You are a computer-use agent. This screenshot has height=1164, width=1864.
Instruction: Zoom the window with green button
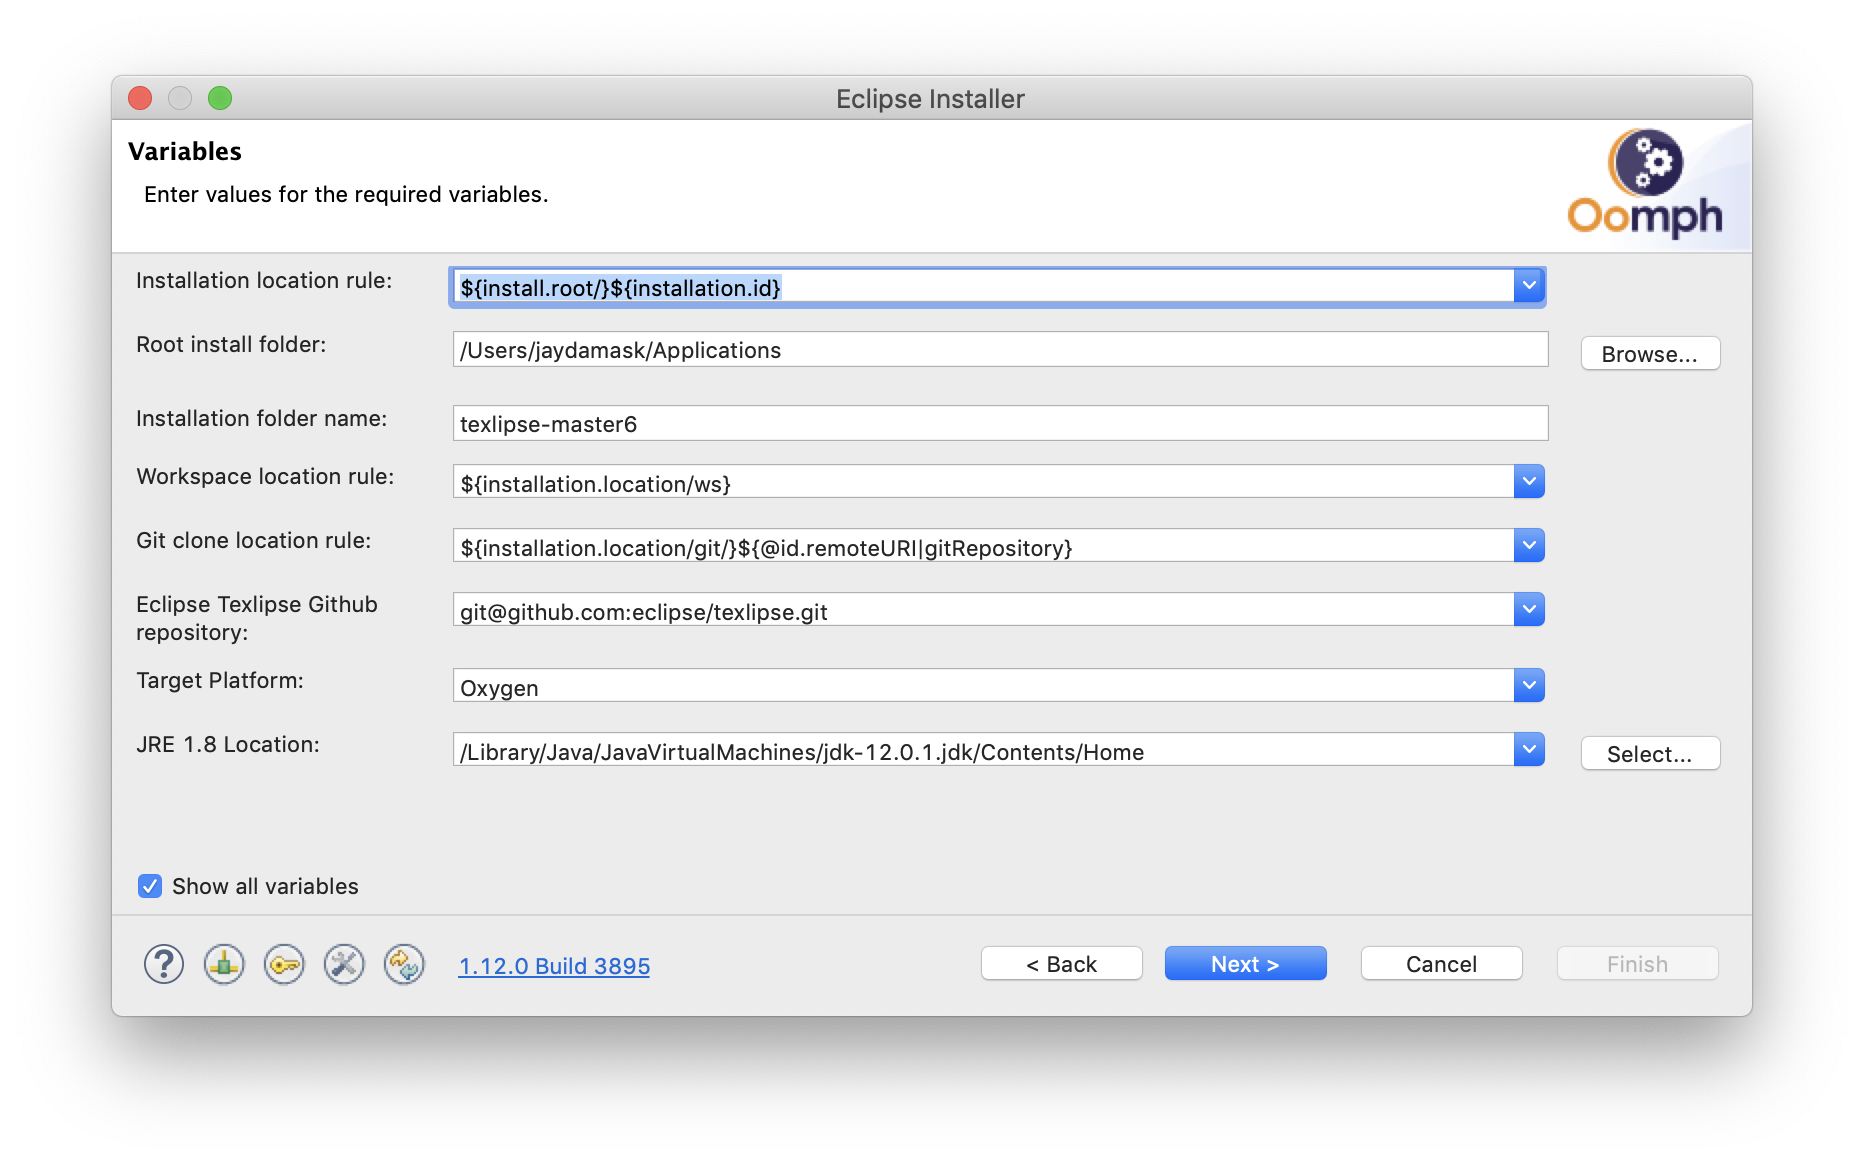pos(220,98)
